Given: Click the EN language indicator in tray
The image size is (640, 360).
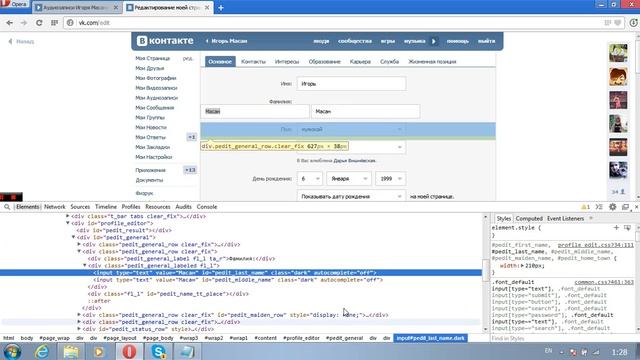Looking at the screenshot, I should click(x=548, y=351).
